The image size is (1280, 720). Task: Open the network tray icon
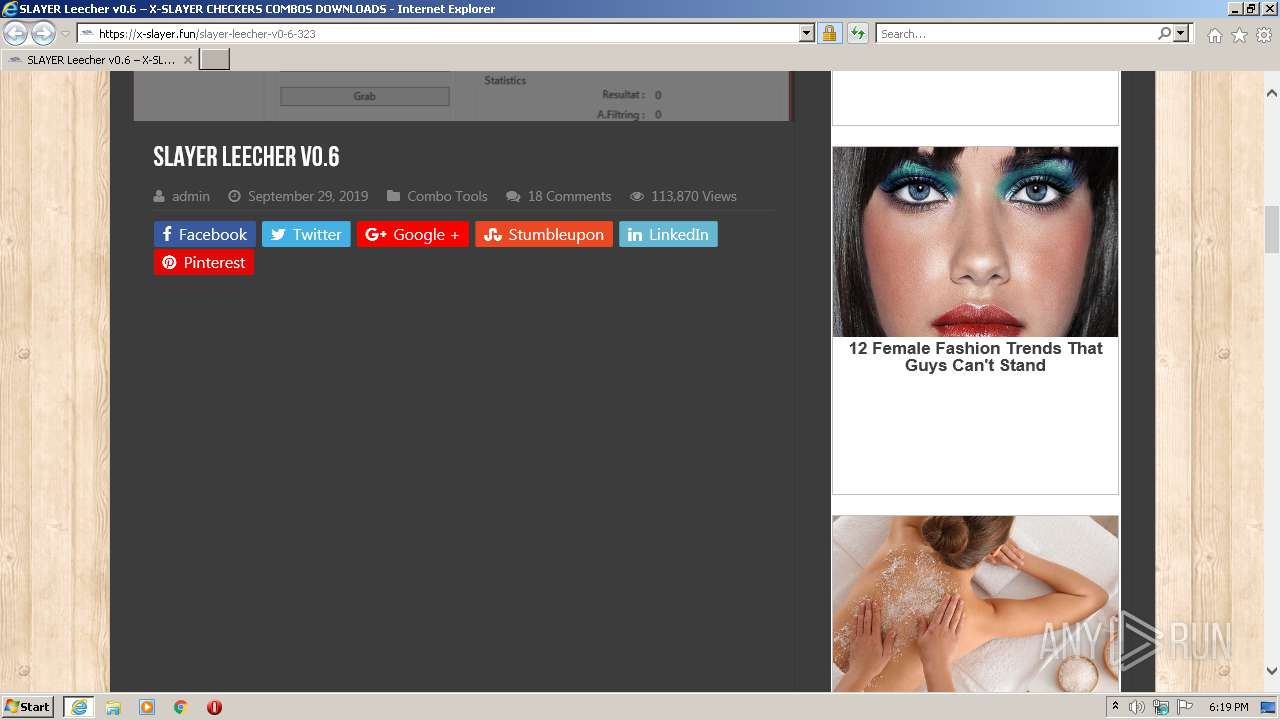(1161, 707)
